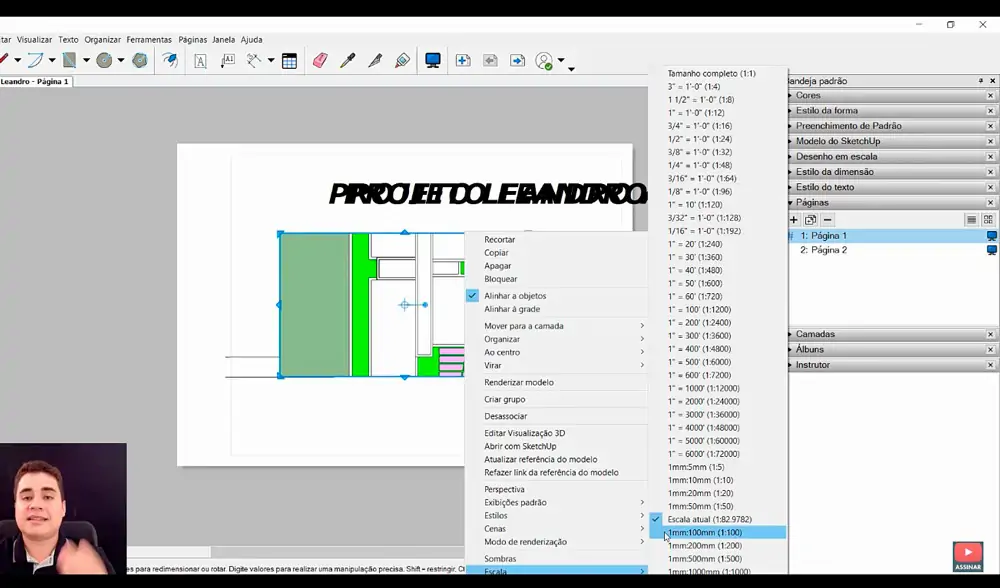Viewport: 1000px width, 588px height.
Task: Close the Cores panel
Action: click(990, 96)
